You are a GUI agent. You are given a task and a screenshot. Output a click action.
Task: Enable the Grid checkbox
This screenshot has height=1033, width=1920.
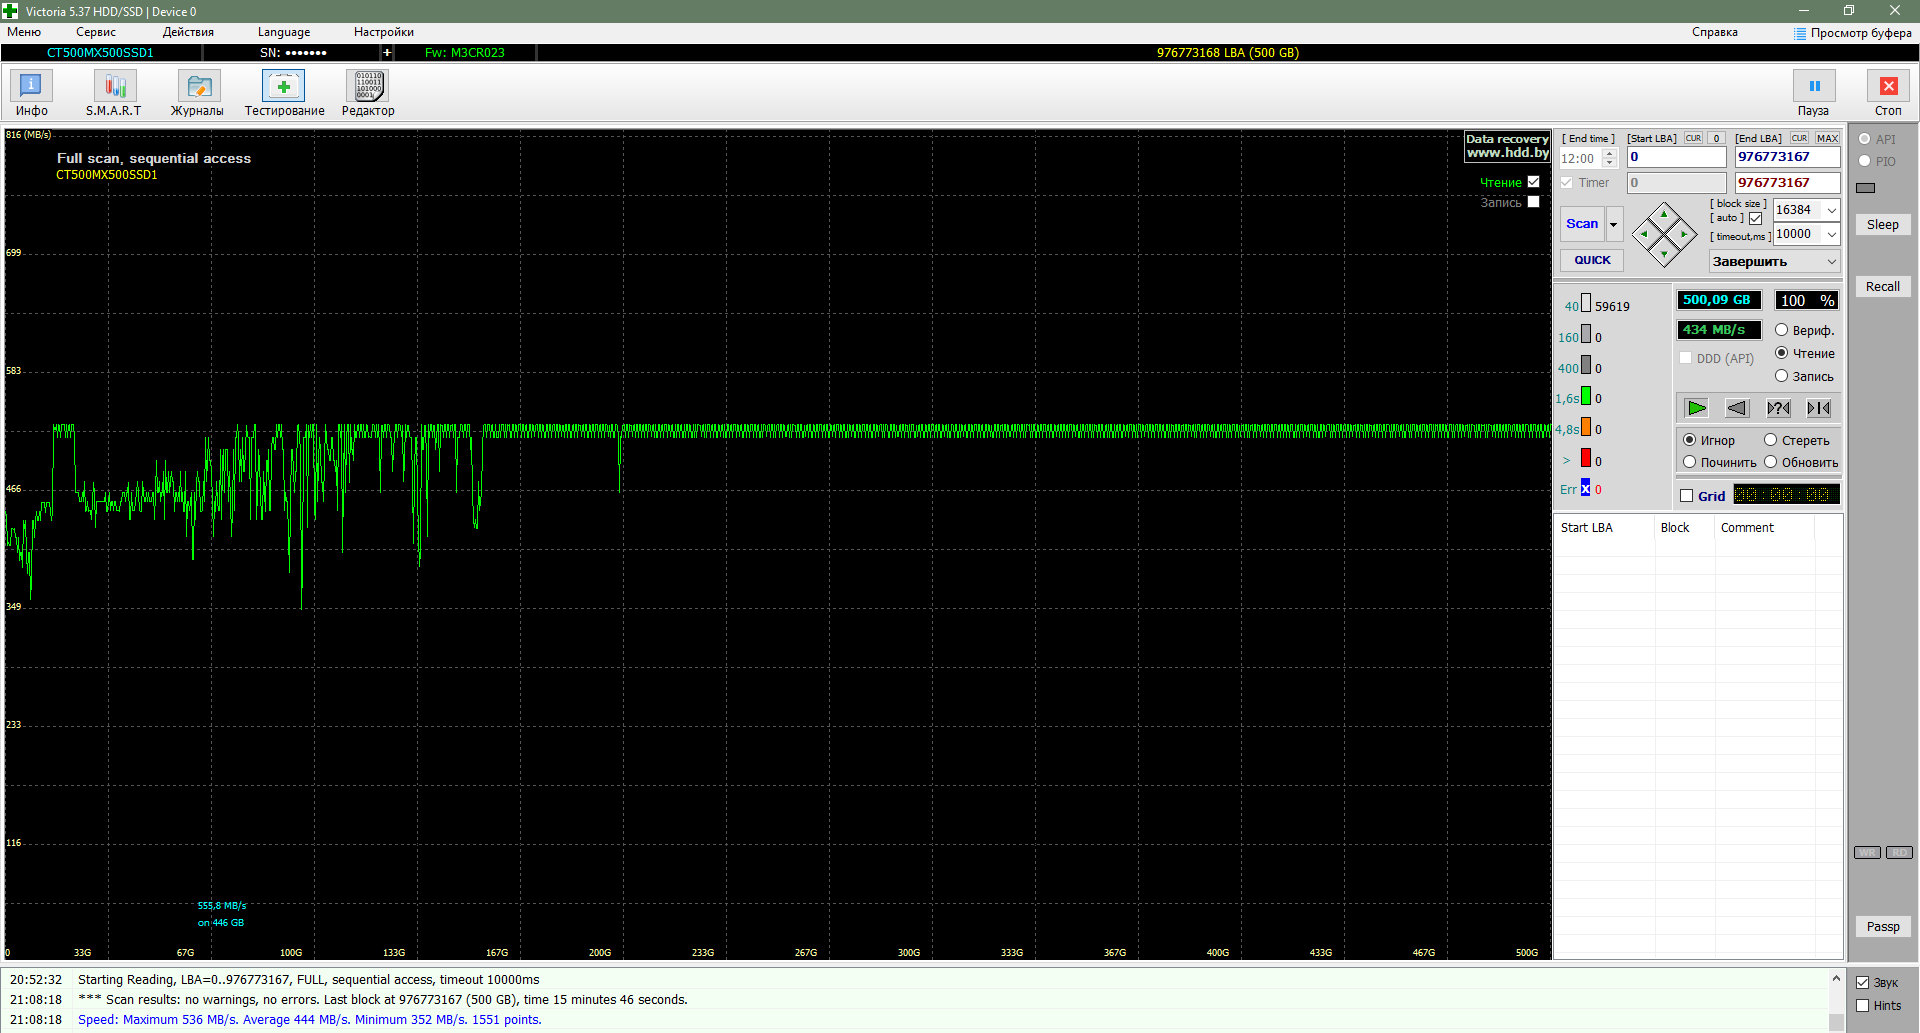[x=1687, y=496]
